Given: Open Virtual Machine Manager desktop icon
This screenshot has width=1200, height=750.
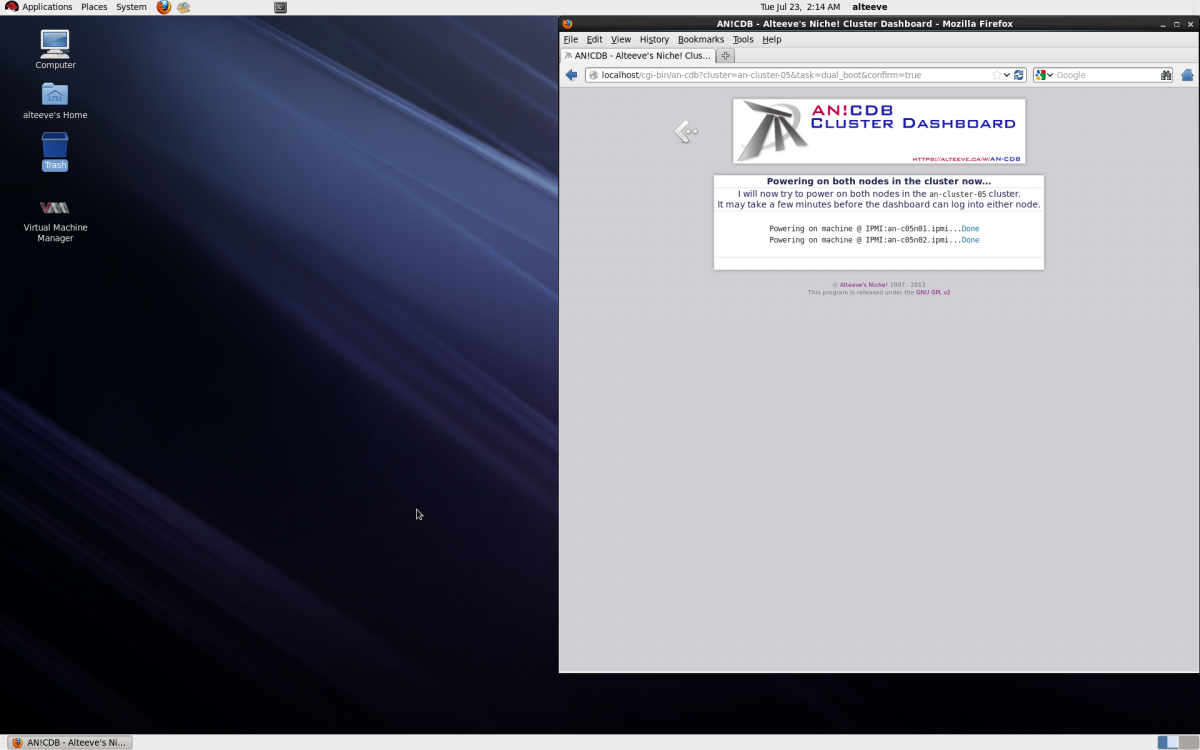Looking at the screenshot, I should click(x=55, y=208).
